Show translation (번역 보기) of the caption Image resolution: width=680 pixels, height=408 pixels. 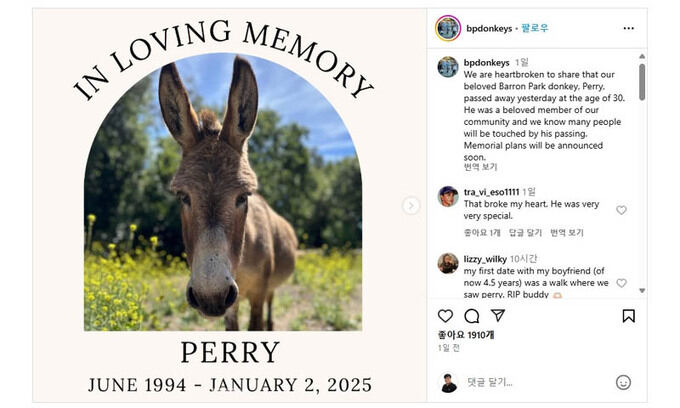pos(481,167)
